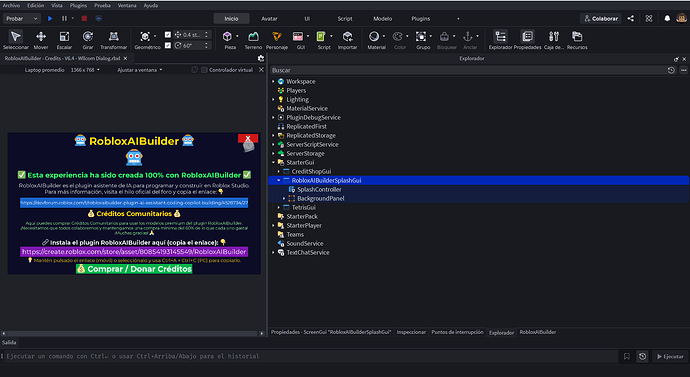Click the command bar input field
690x377 pixels.
(310, 356)
